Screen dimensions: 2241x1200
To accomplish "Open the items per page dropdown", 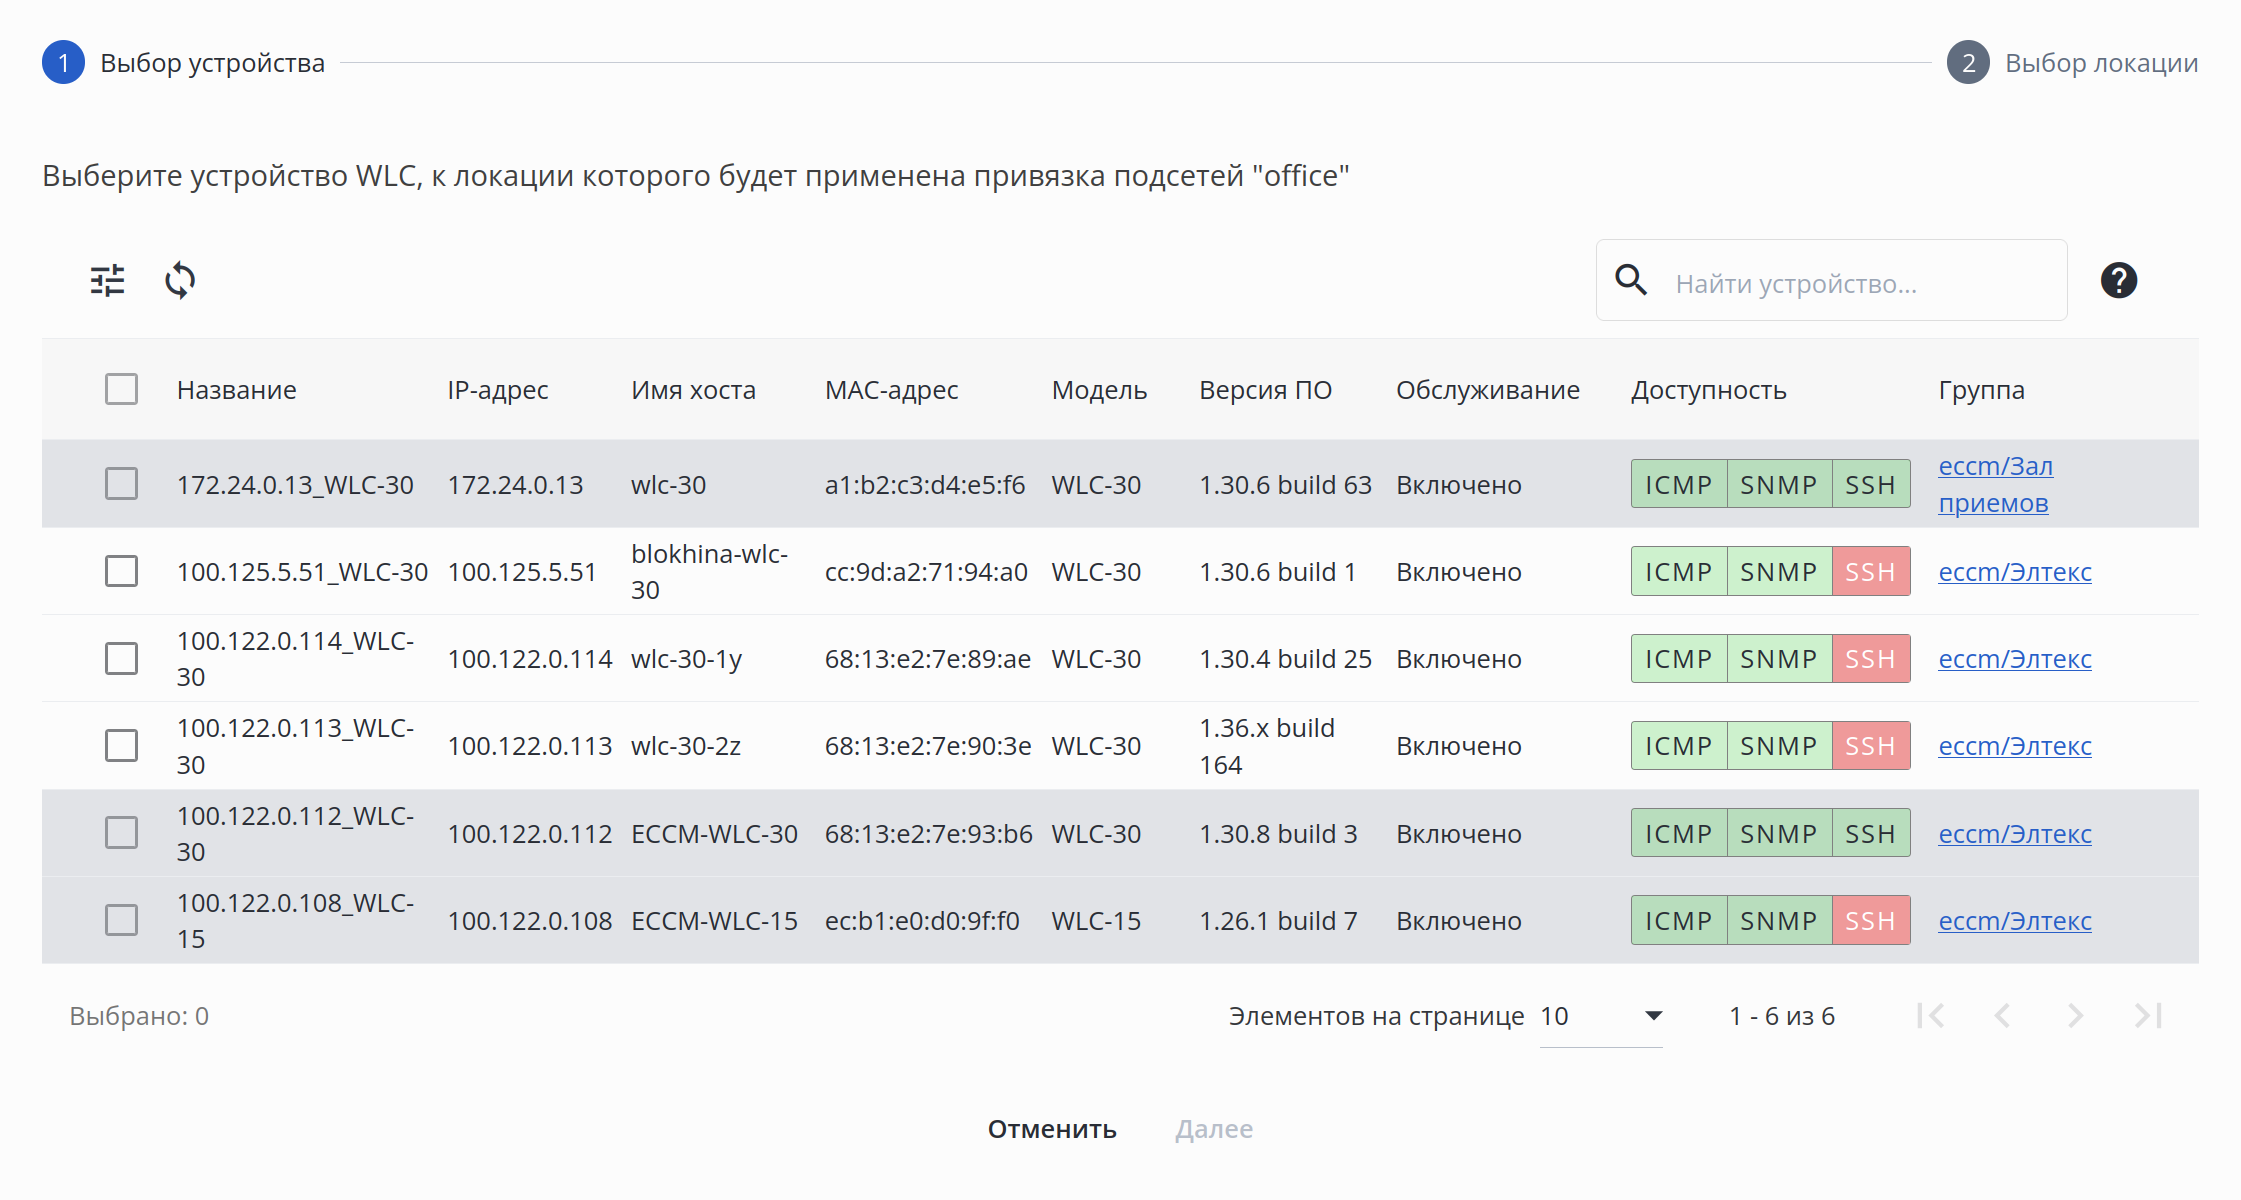I will [x=1600, y=1016].
